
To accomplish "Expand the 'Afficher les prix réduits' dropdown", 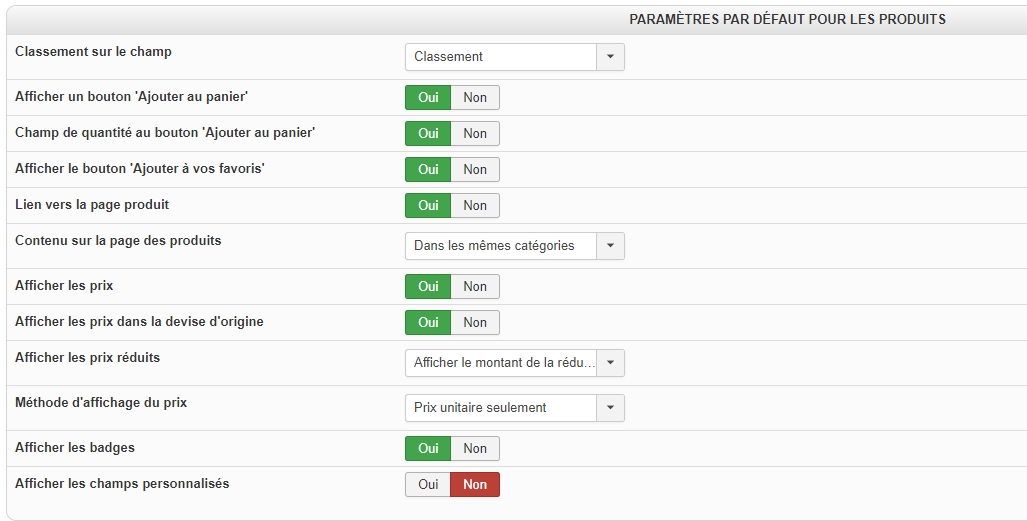I will pyautogui.click(x=610, y=363).
